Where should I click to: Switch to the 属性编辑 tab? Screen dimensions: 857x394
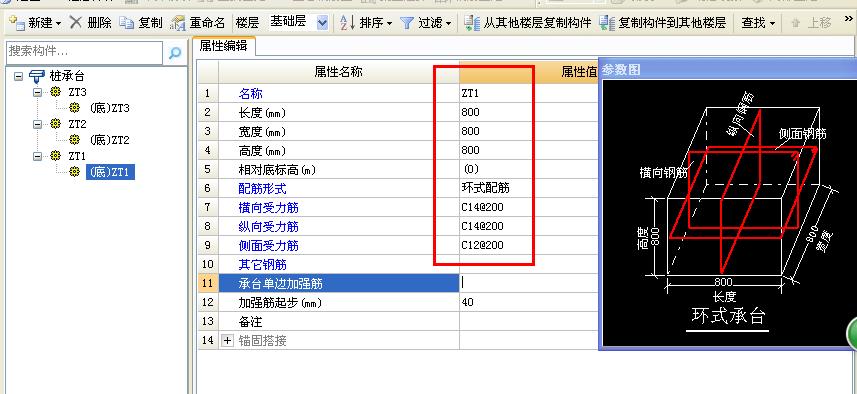[224, 46]
